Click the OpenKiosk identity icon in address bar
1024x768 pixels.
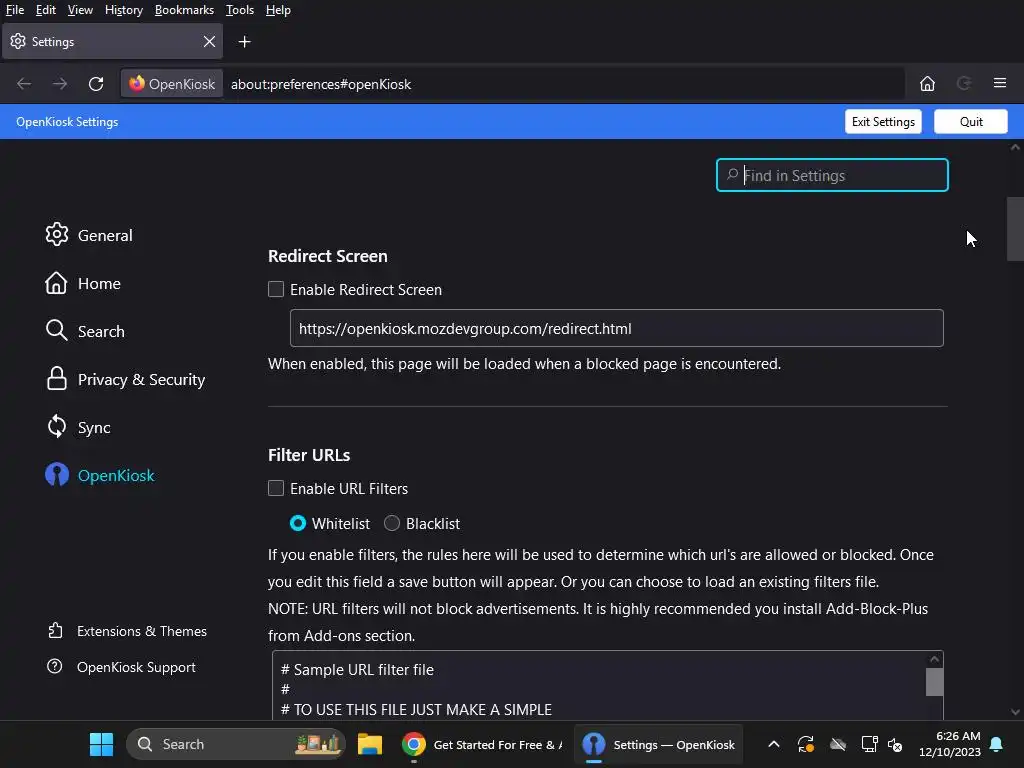pos(172,84)
